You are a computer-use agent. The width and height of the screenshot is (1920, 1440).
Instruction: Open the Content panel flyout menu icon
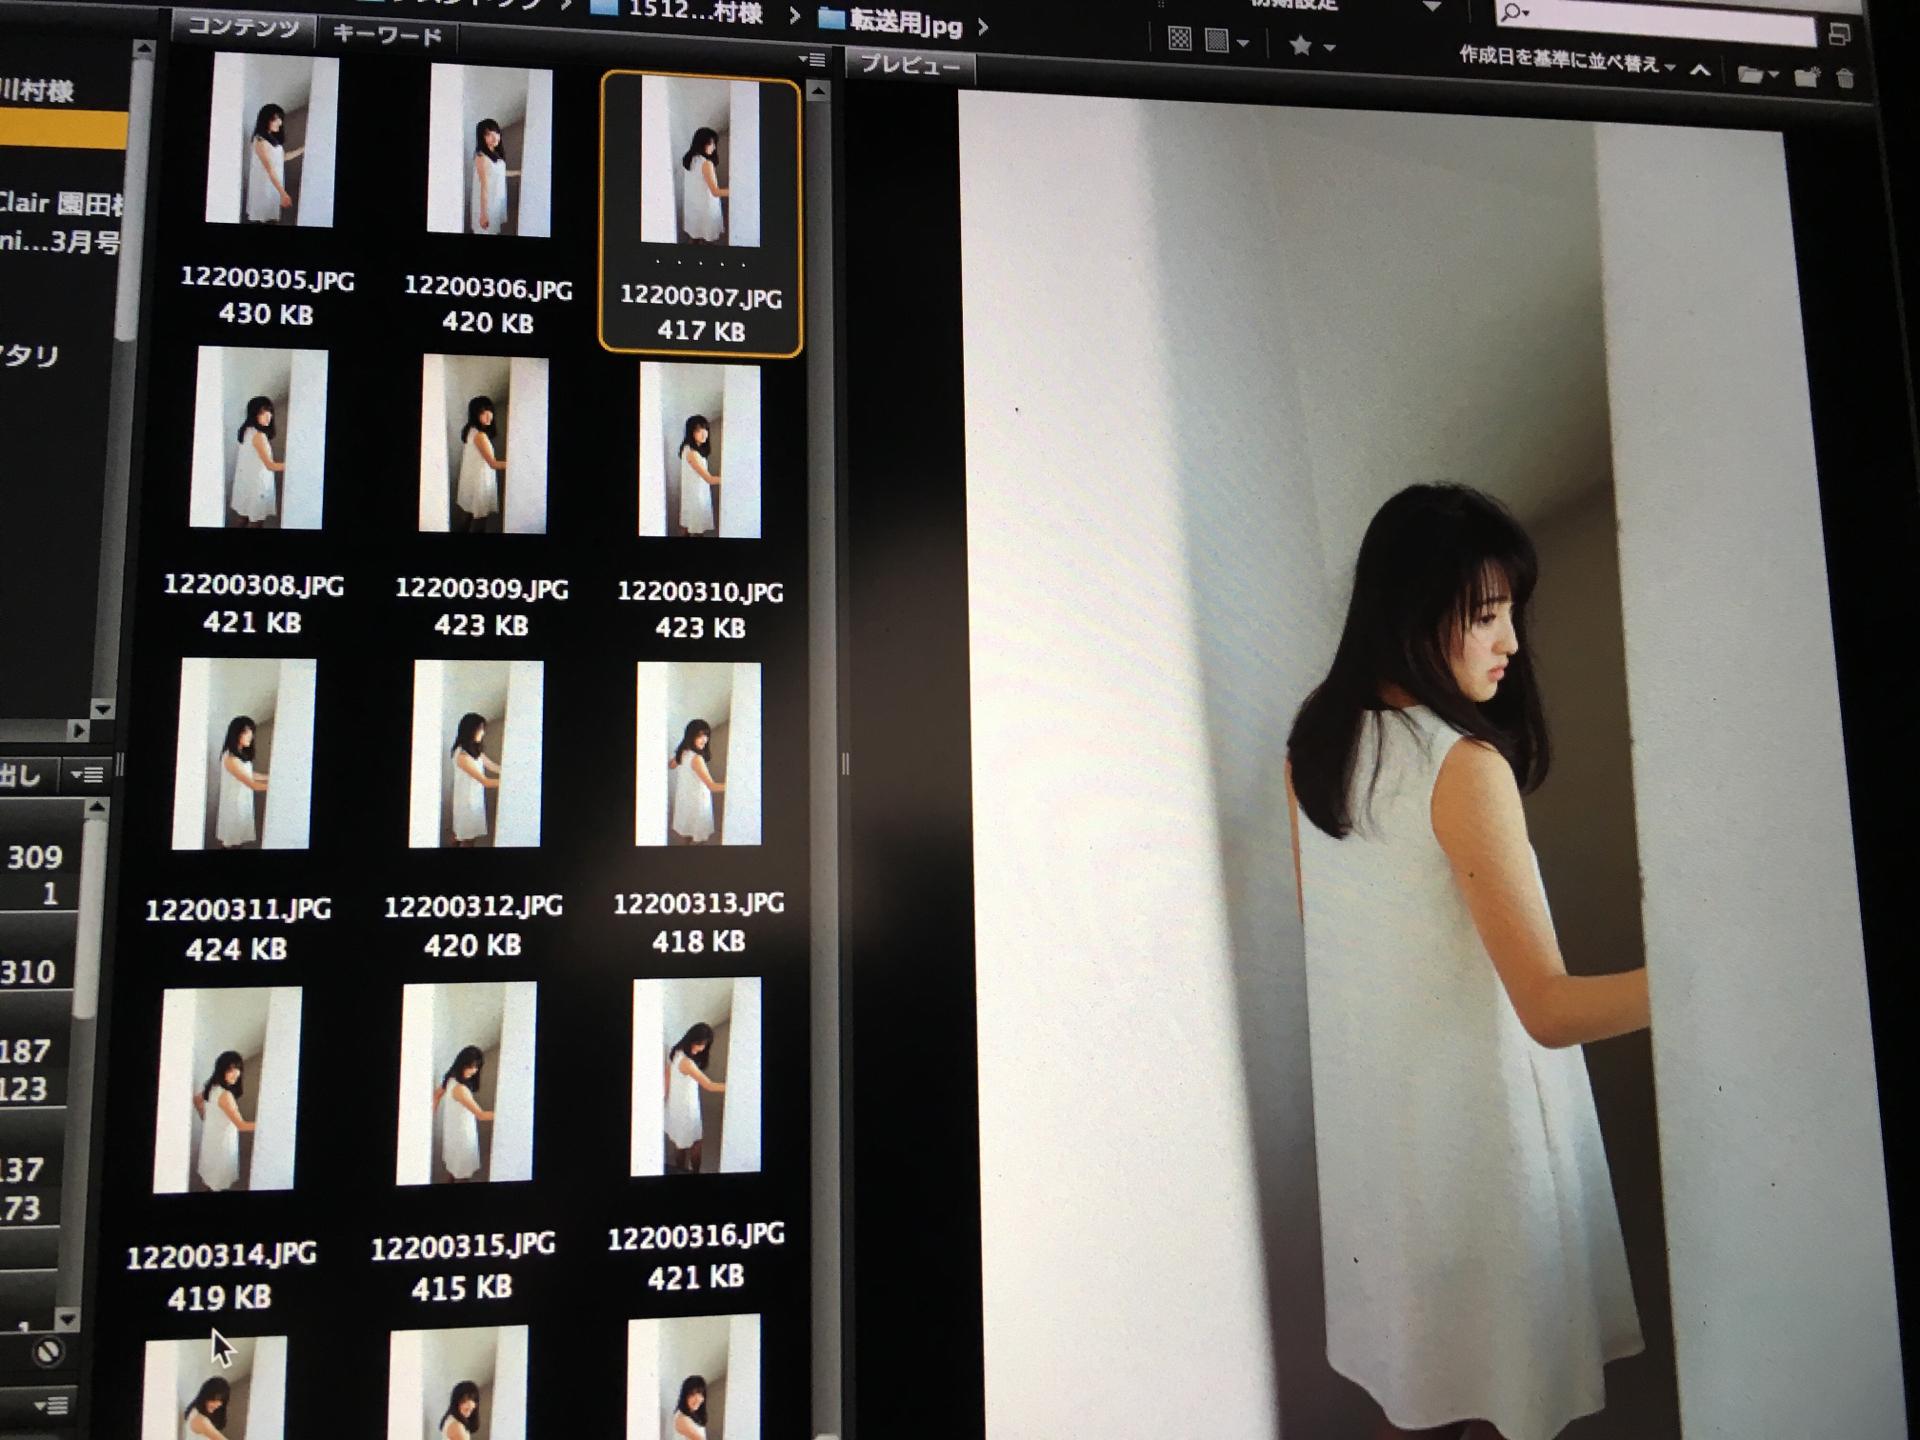813,60
